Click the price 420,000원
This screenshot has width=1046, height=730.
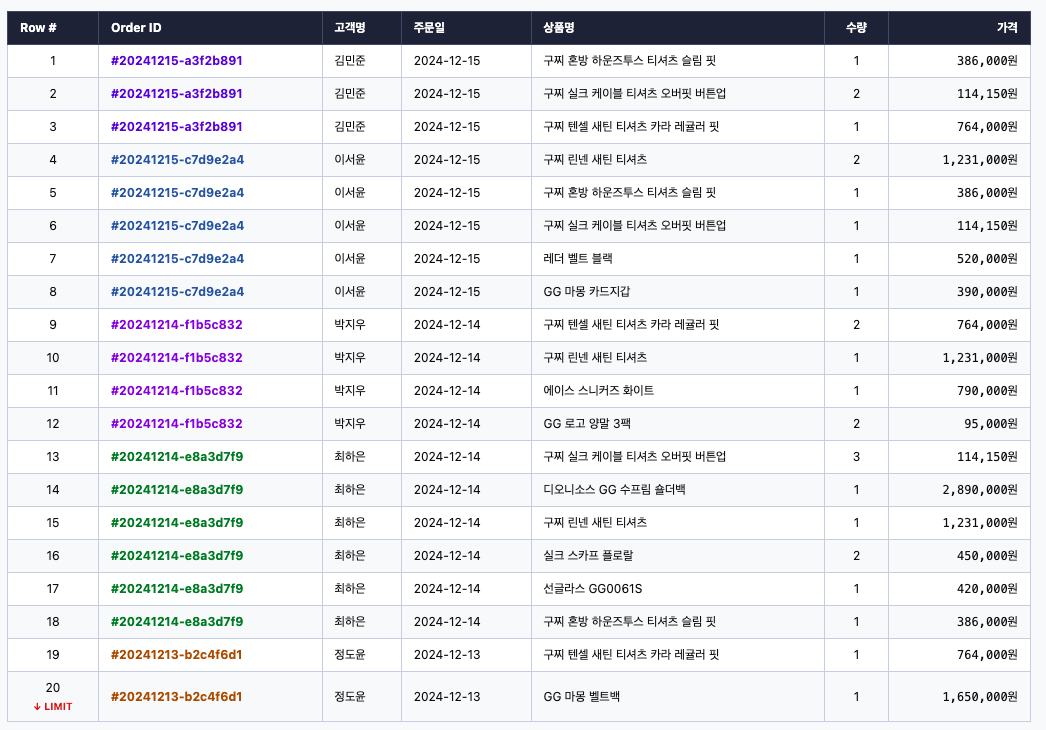coord(987,589)
